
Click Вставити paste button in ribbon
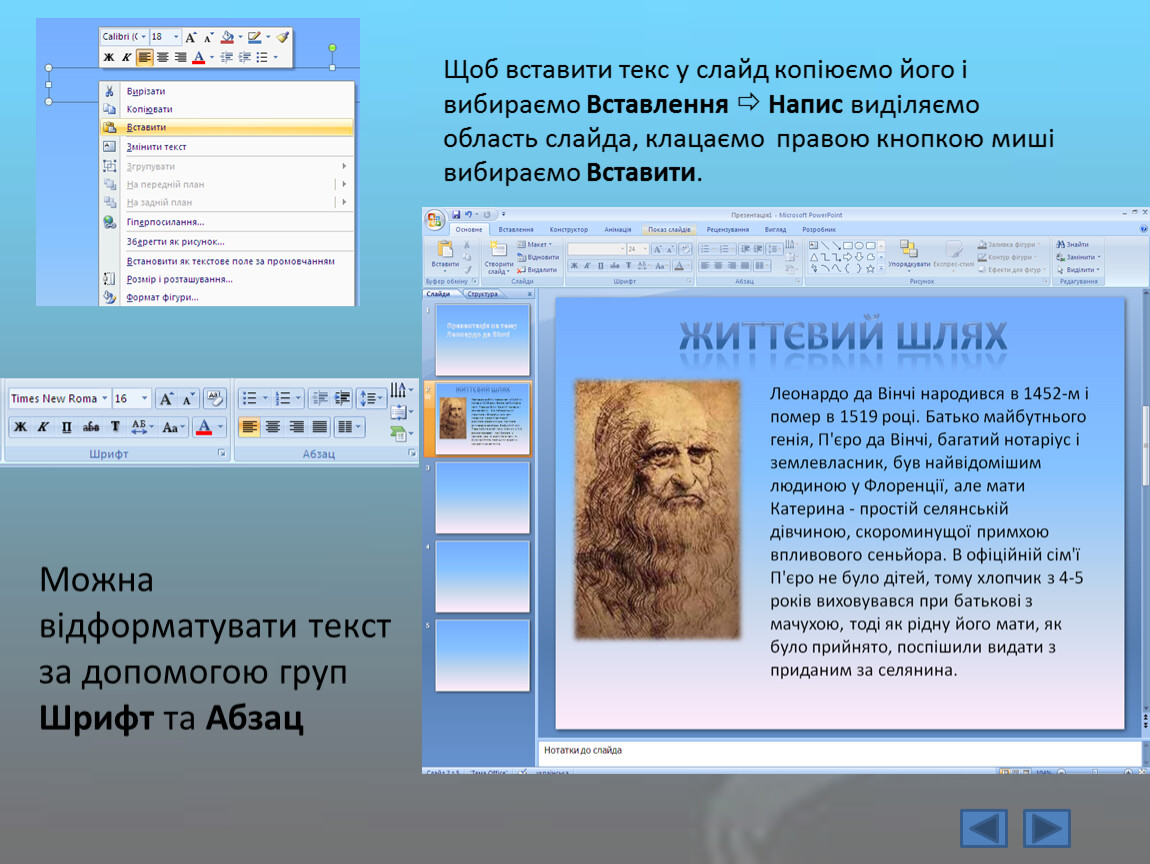pos(445,255)
